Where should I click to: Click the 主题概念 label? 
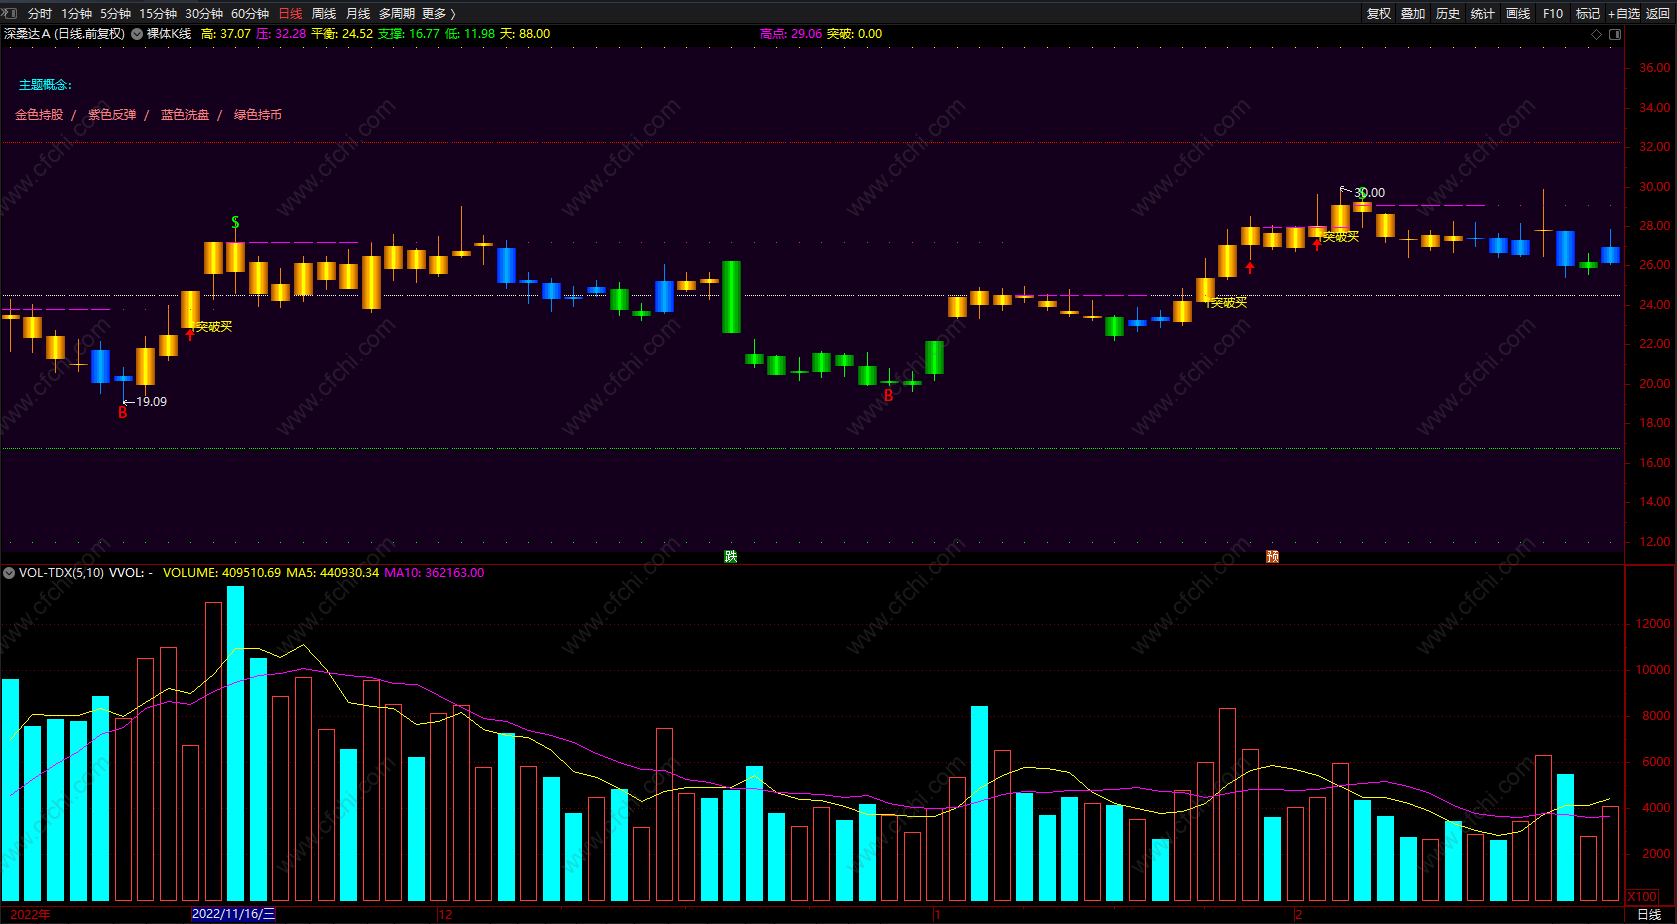45,85
